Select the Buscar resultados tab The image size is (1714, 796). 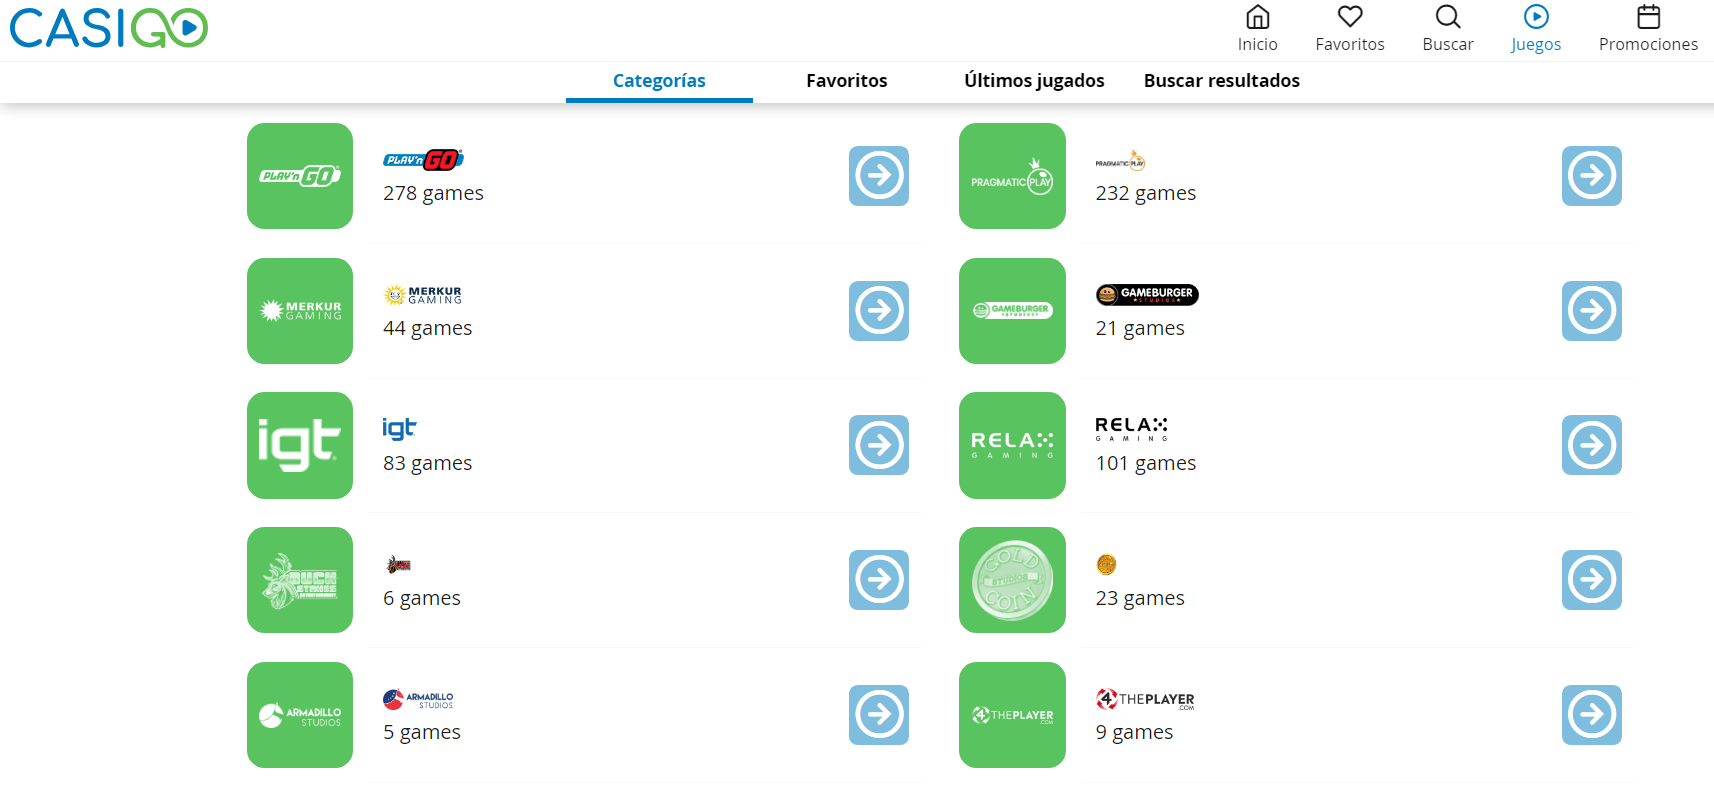pyautogui.click(x=1221, y=81)
